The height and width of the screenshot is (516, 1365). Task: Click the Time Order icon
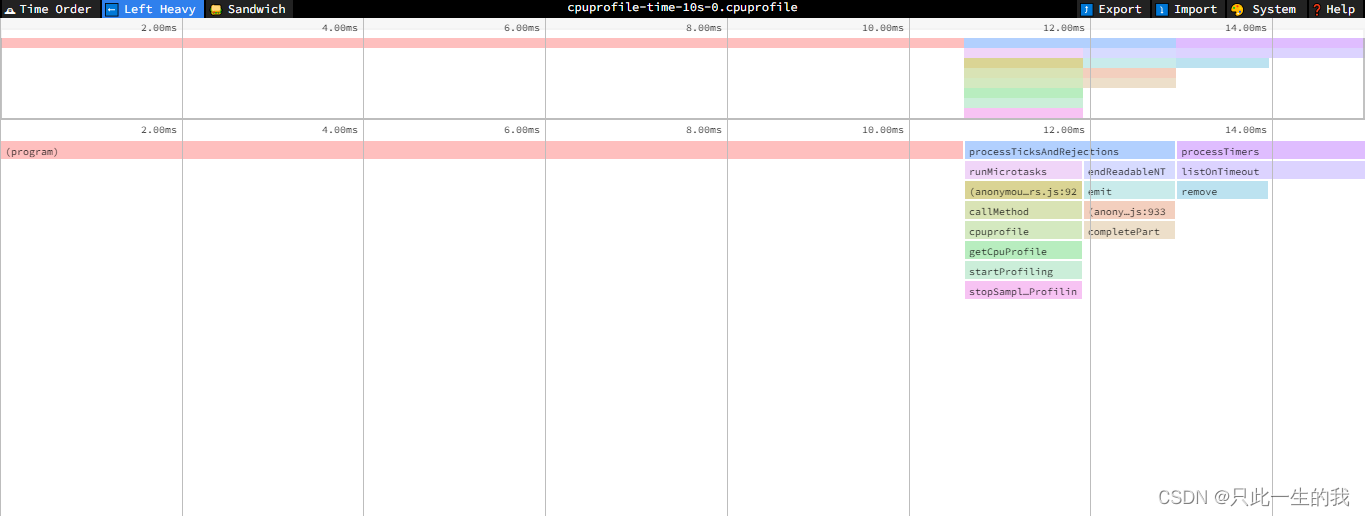point(9,9)
